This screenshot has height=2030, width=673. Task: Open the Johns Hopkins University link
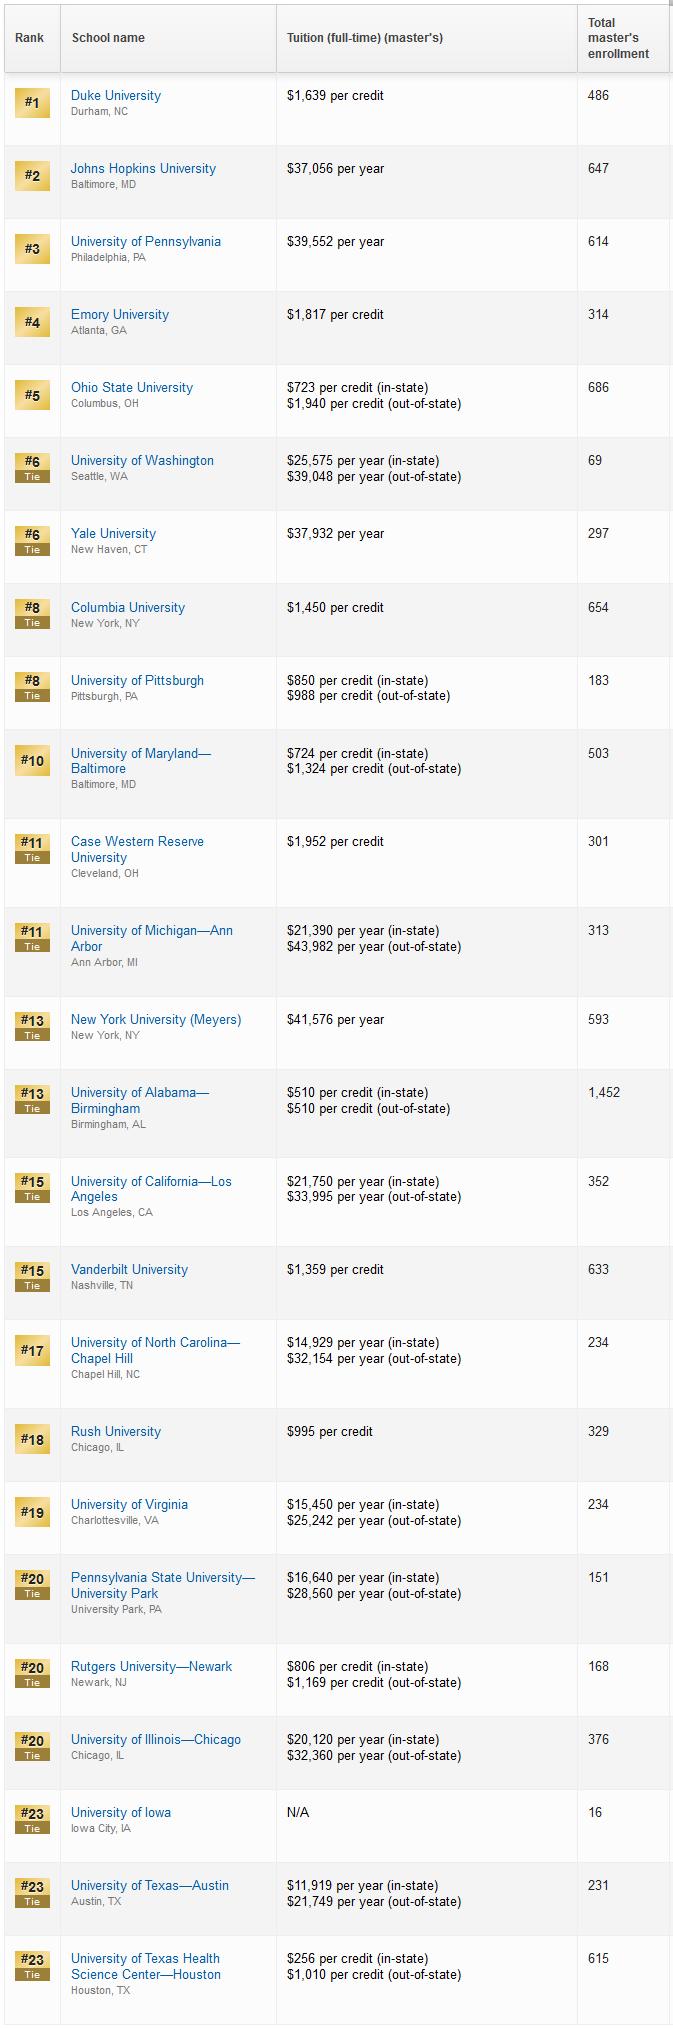pyautogui.click(x=143, y=169)
